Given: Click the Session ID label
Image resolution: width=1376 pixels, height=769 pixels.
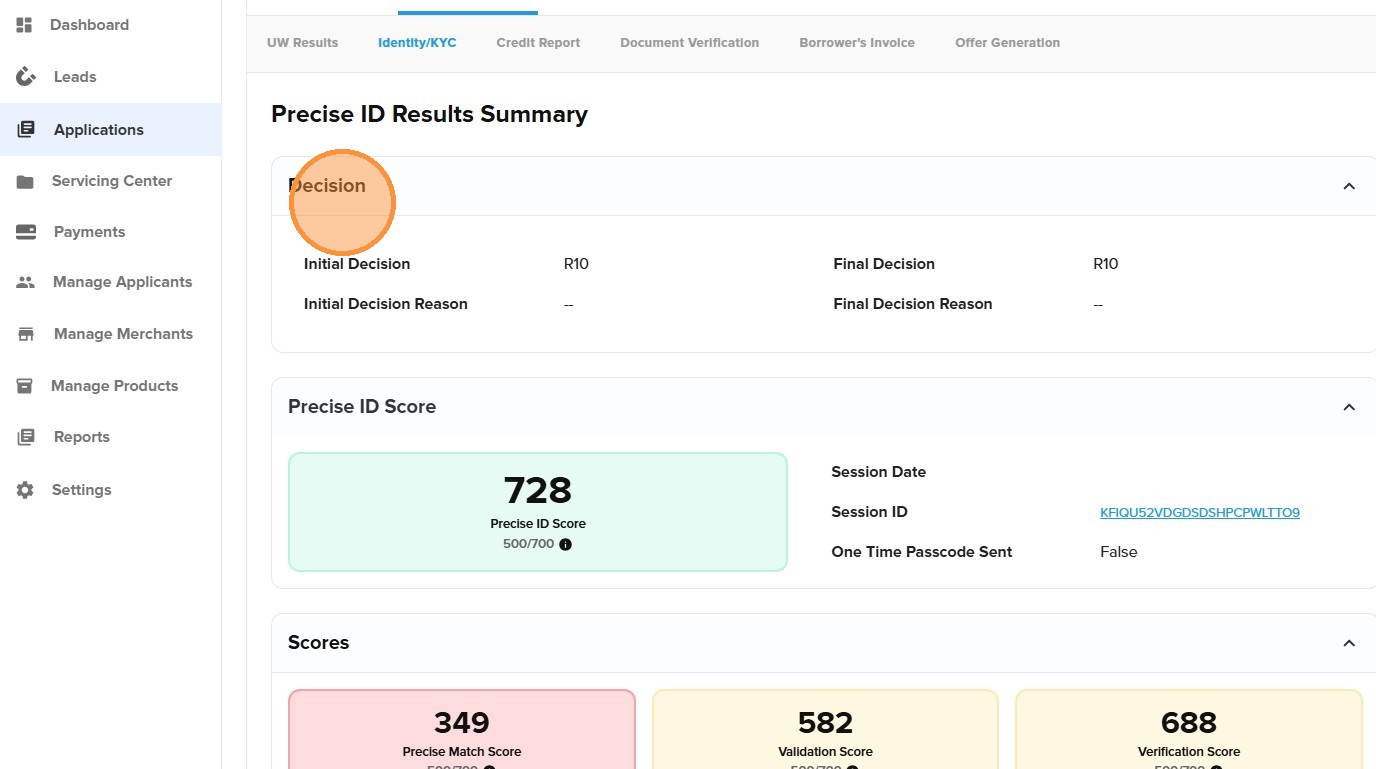Looking at the screenshot, I should [x=870, y=512].
